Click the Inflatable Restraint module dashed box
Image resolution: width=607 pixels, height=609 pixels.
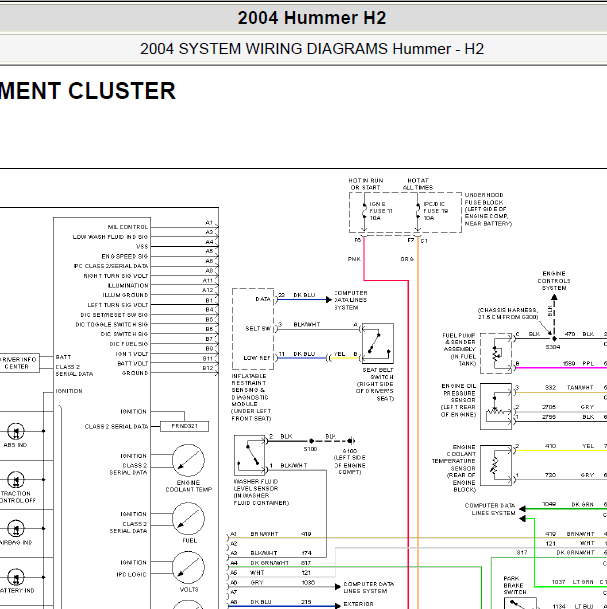253,329
